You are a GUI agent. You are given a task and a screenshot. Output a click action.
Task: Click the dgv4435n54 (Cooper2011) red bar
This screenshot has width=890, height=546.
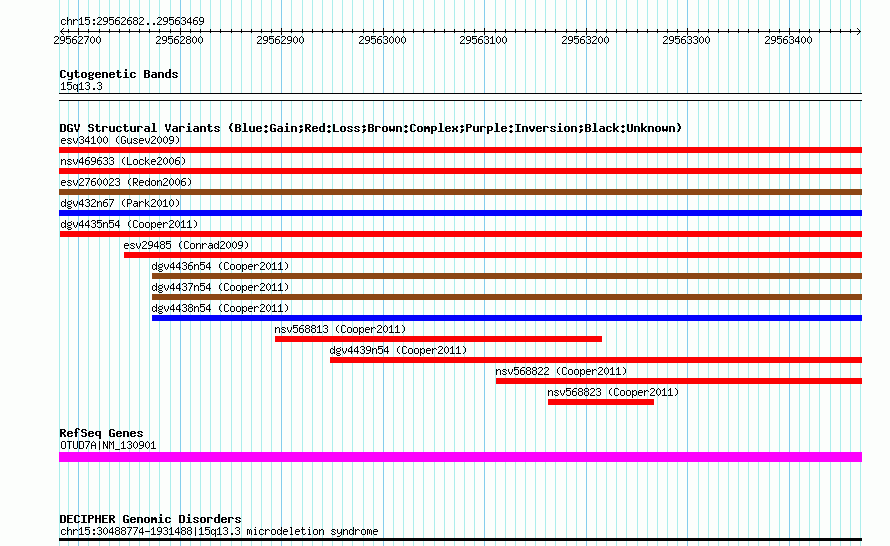coord(460,234)
